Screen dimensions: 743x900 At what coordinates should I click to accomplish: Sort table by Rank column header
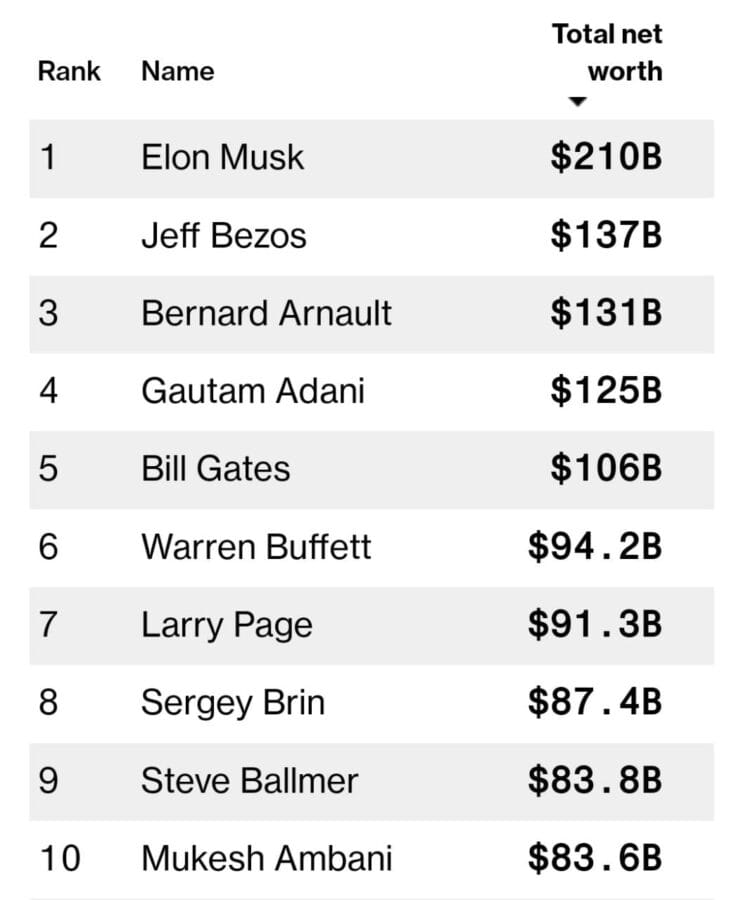tap(69, 71)
